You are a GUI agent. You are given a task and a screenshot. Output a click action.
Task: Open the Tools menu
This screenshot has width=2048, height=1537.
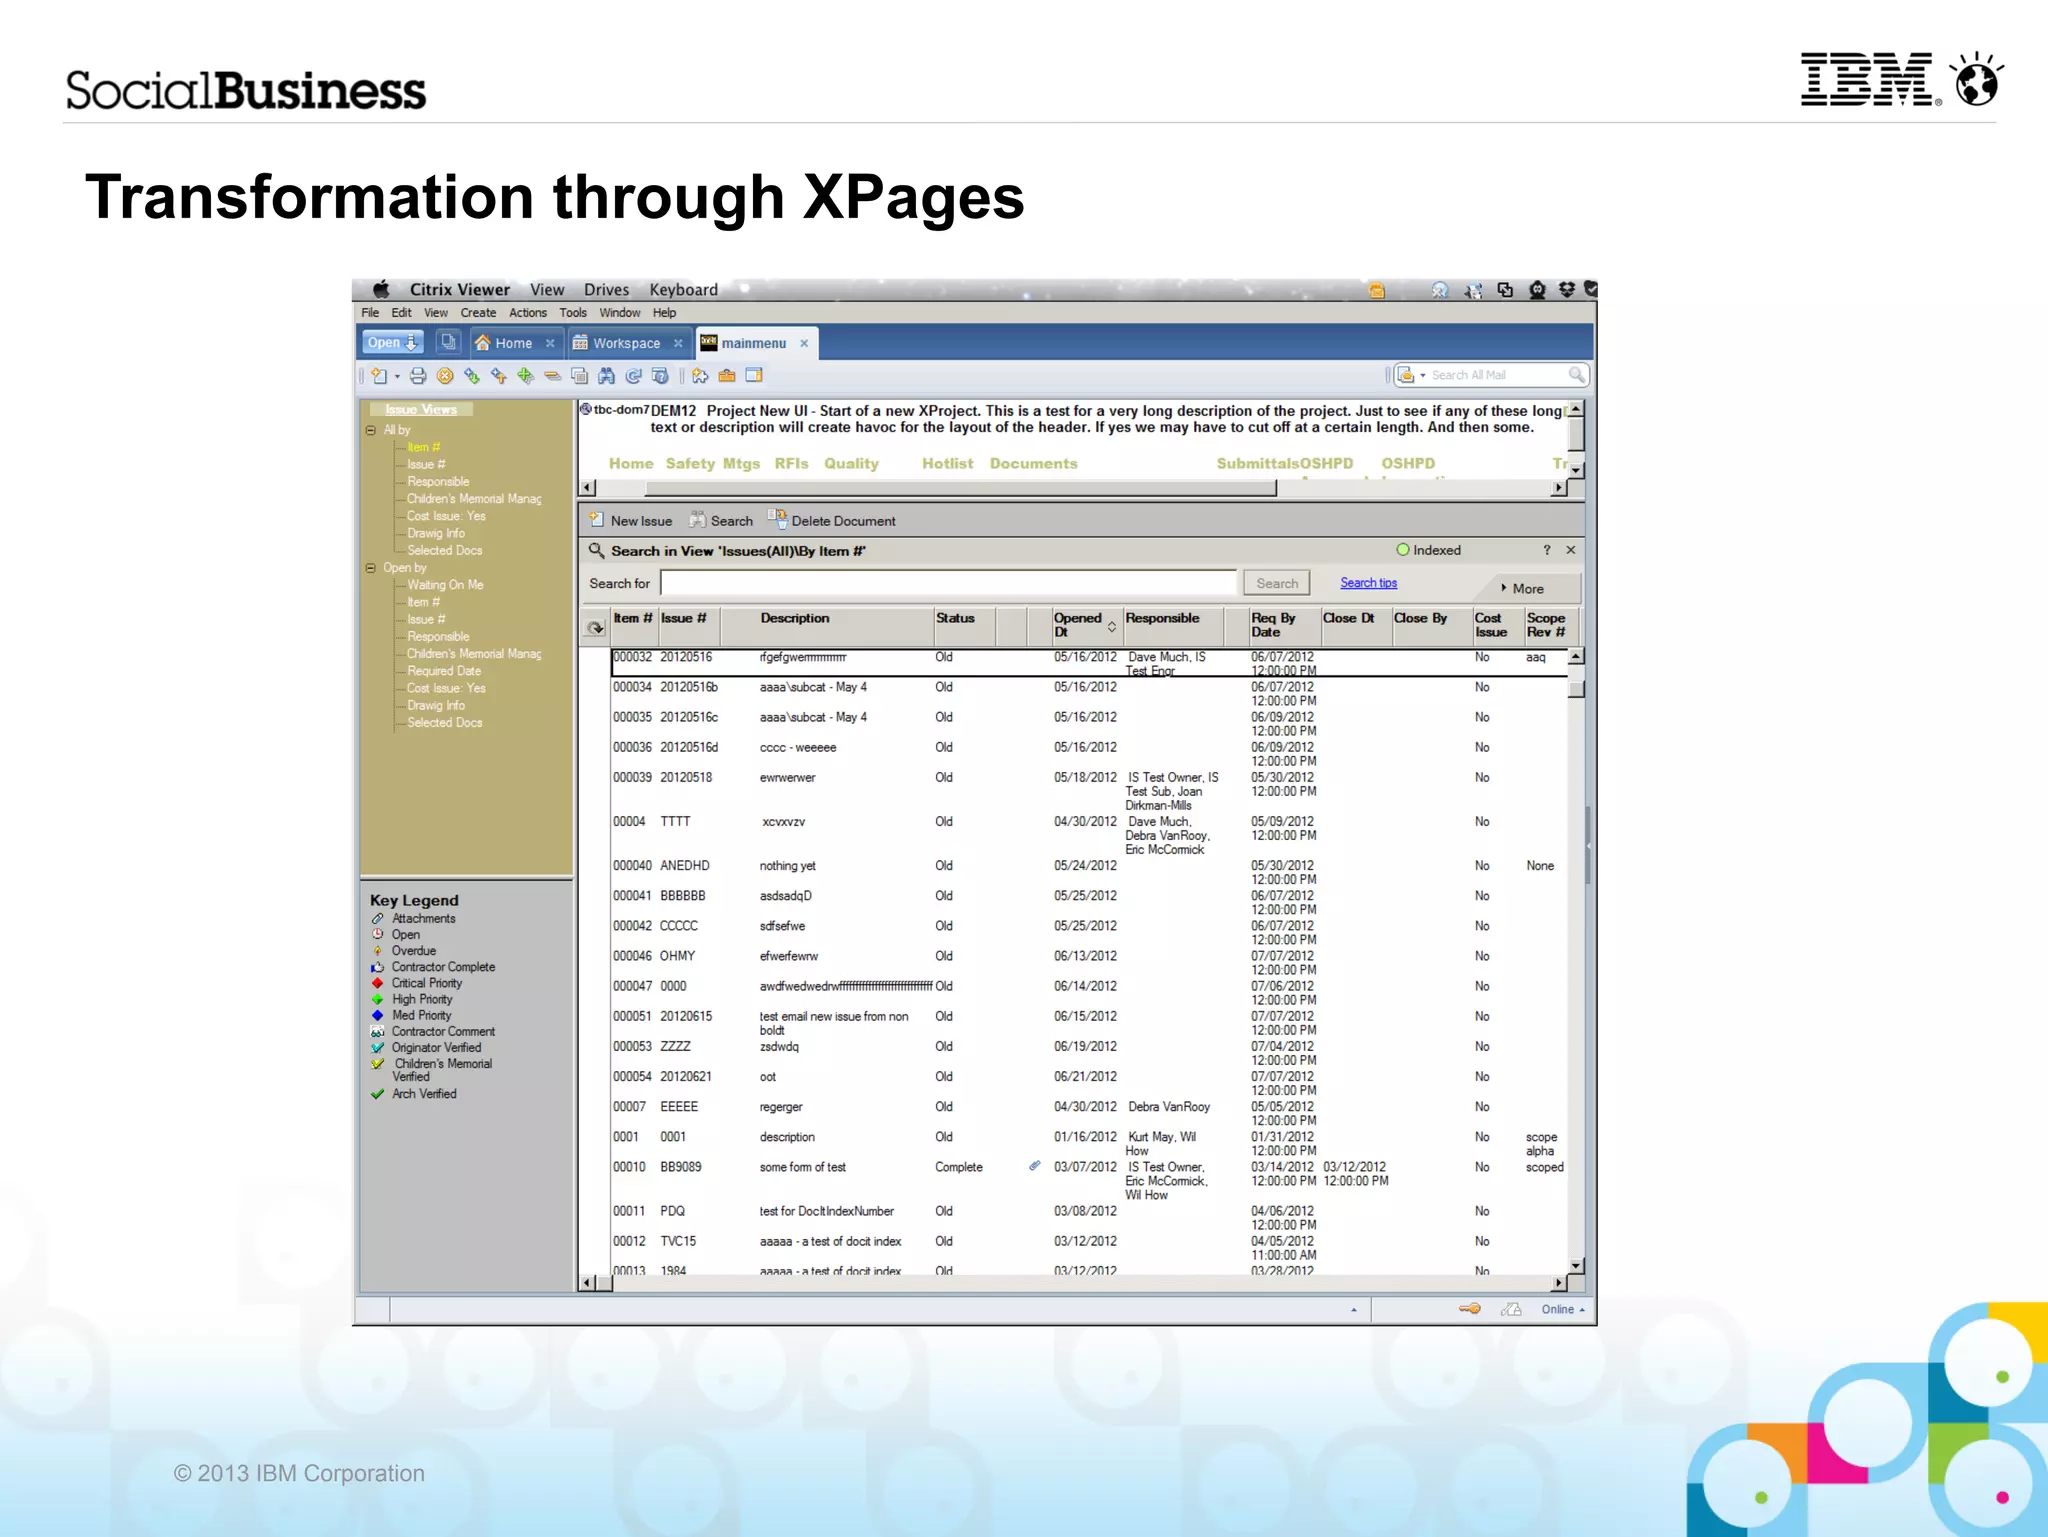tap(573, 313)
